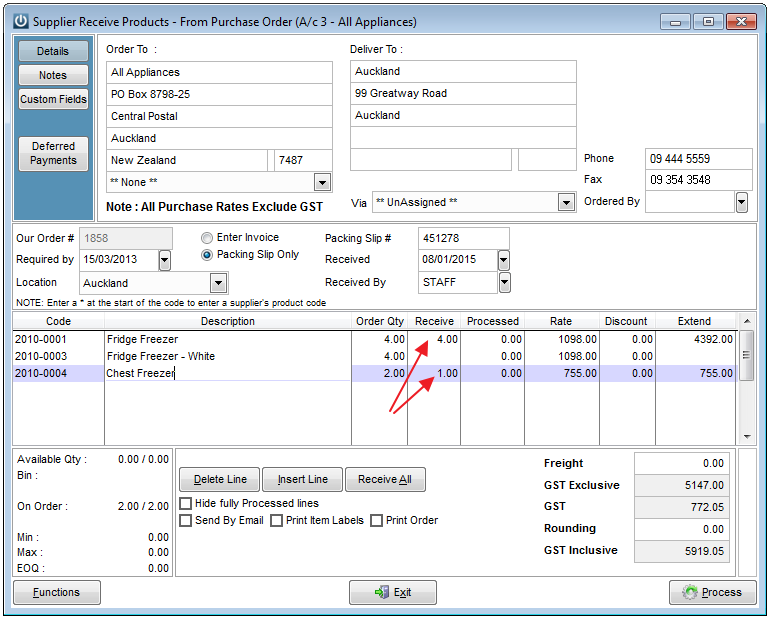This screenshot has height=620, width=770.
Task: Click the Fax field 09 354 3548
Action: [x=698, y=180]
